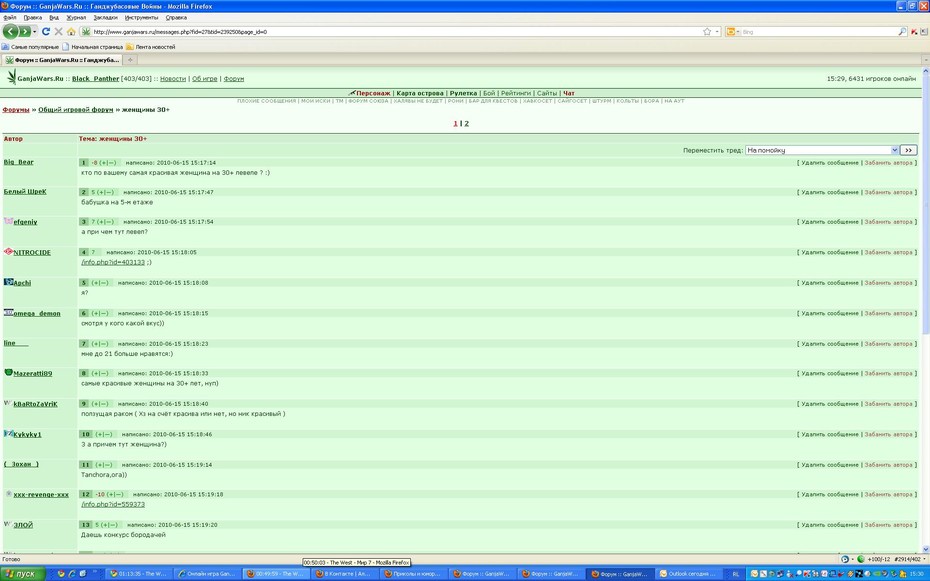
Task: Open the /info.php?id=559373 link
Action: pyautogui.click(x=113, y=505)
